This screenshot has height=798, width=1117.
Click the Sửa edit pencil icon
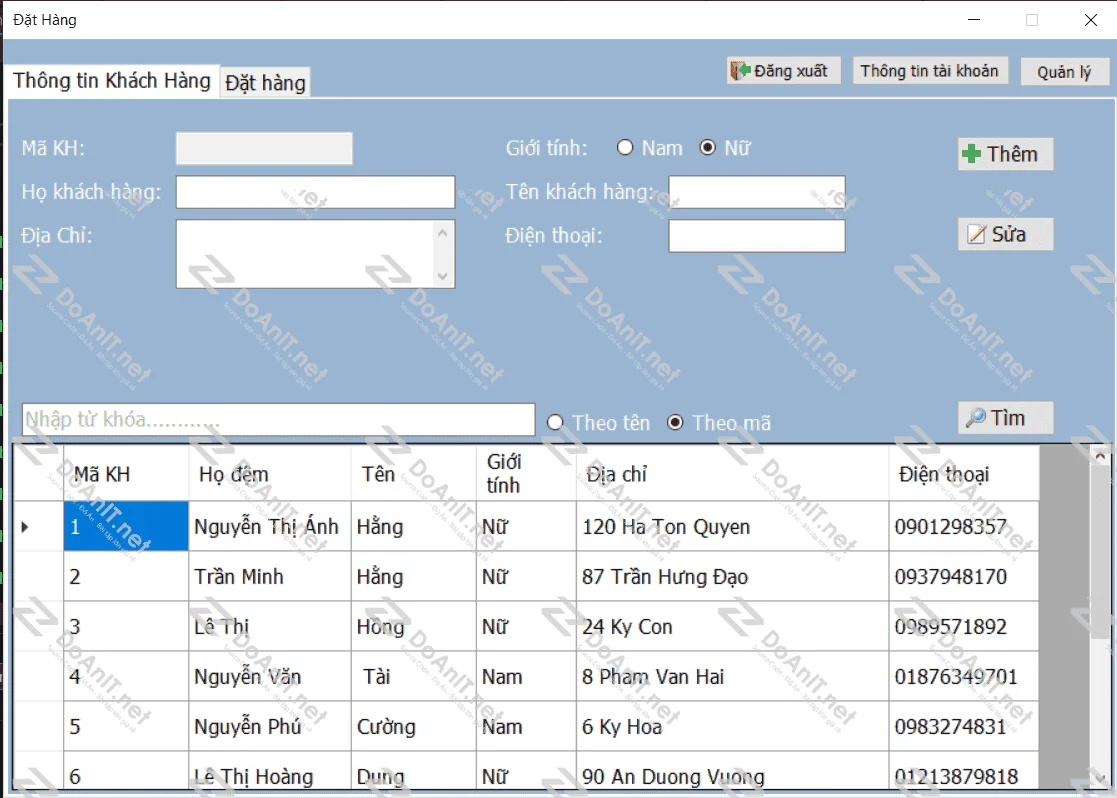pyautogui.click(x=975, y=235)
